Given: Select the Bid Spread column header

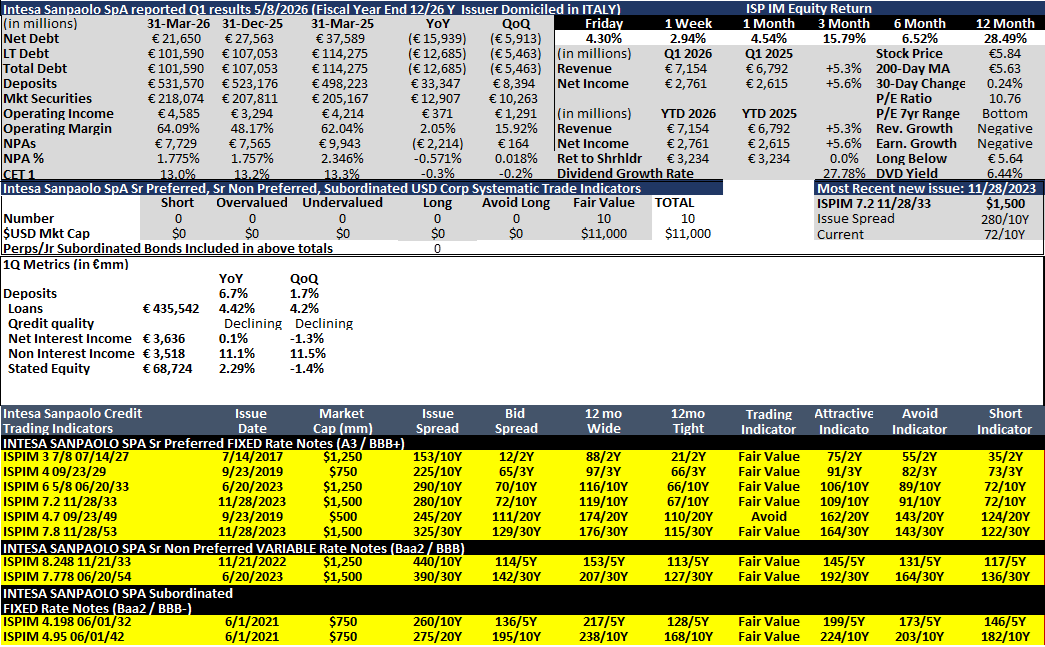Looking at the screenshot, I should (x=515, y=421).
